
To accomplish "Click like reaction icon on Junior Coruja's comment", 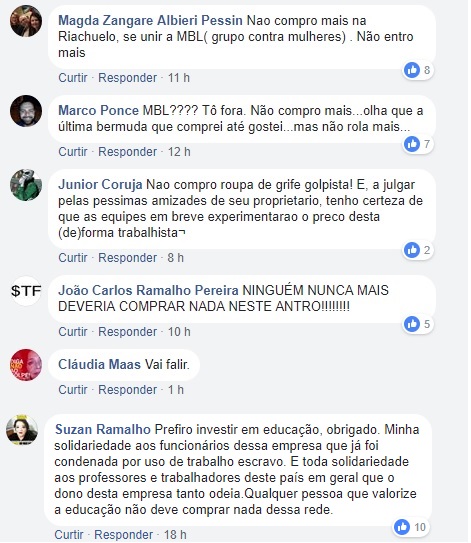I will (412, 250).
